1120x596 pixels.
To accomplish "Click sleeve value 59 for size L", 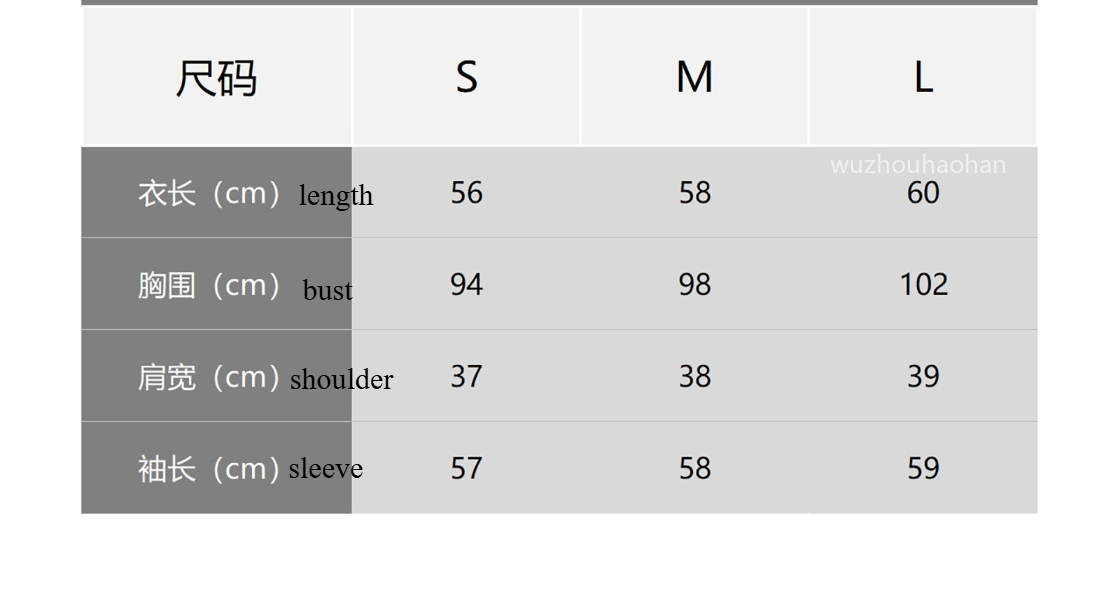I will pyautogui.click(x=923, y=468).
